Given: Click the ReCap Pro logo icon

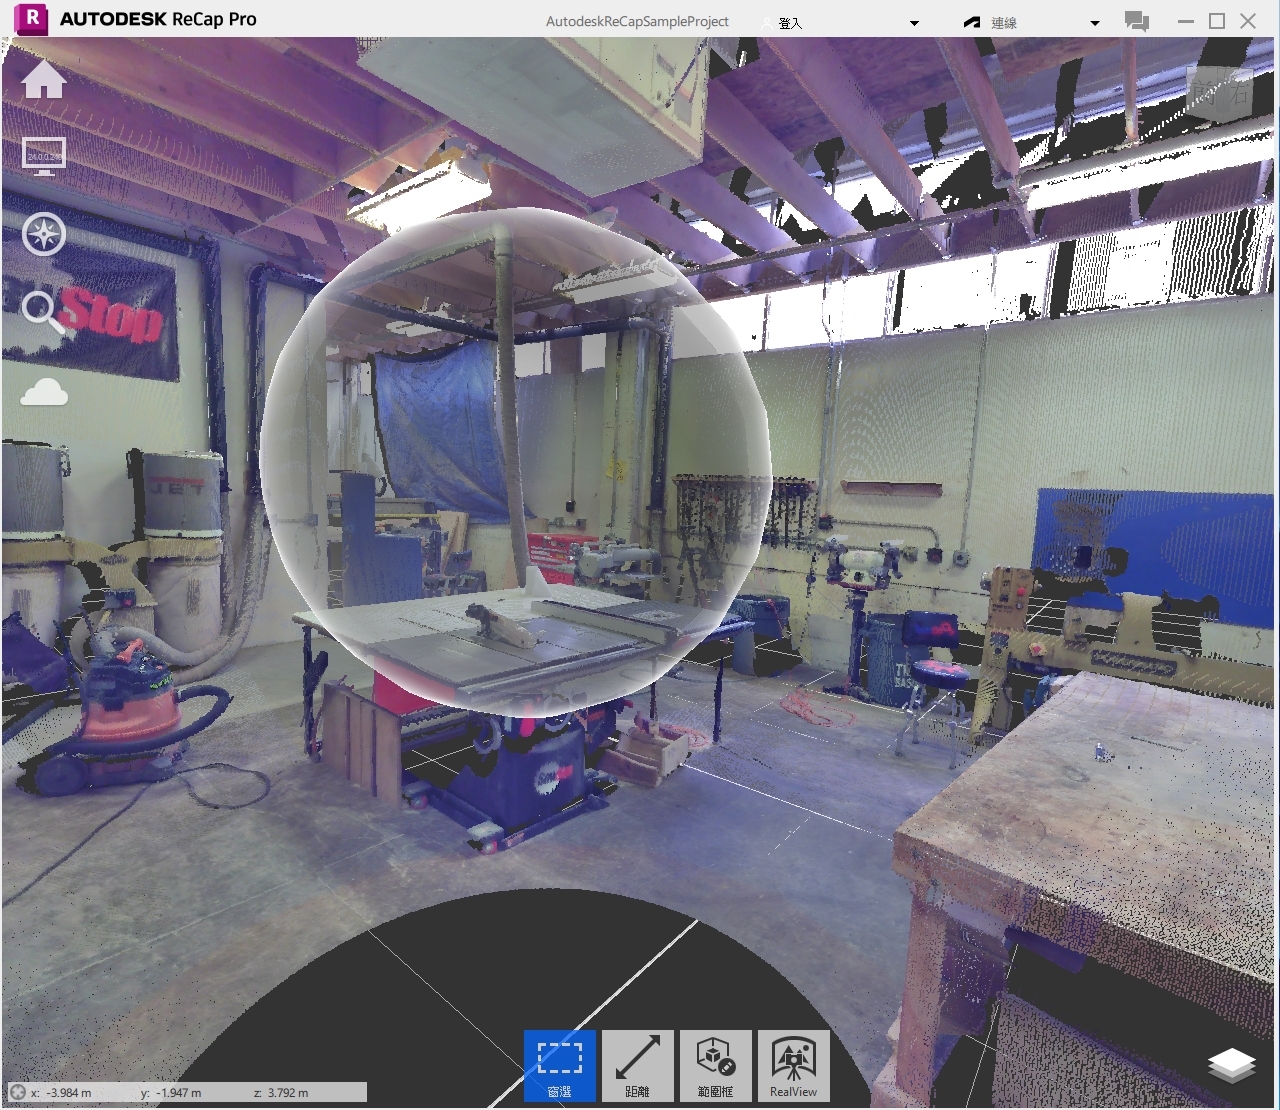Looking at the screenshot, I should tap(33, 19).
